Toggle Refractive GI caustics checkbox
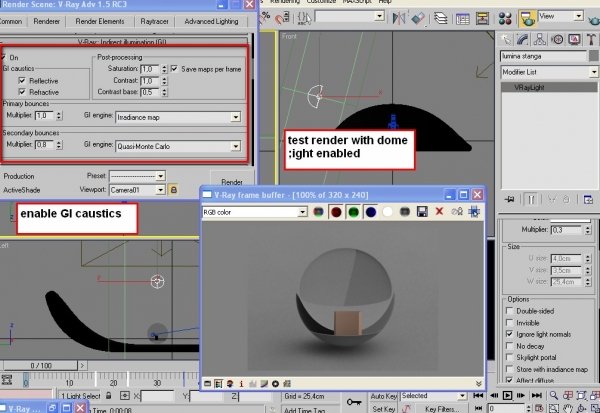The height and width of the screenshot is (413, 600). (x=22, y=92)
